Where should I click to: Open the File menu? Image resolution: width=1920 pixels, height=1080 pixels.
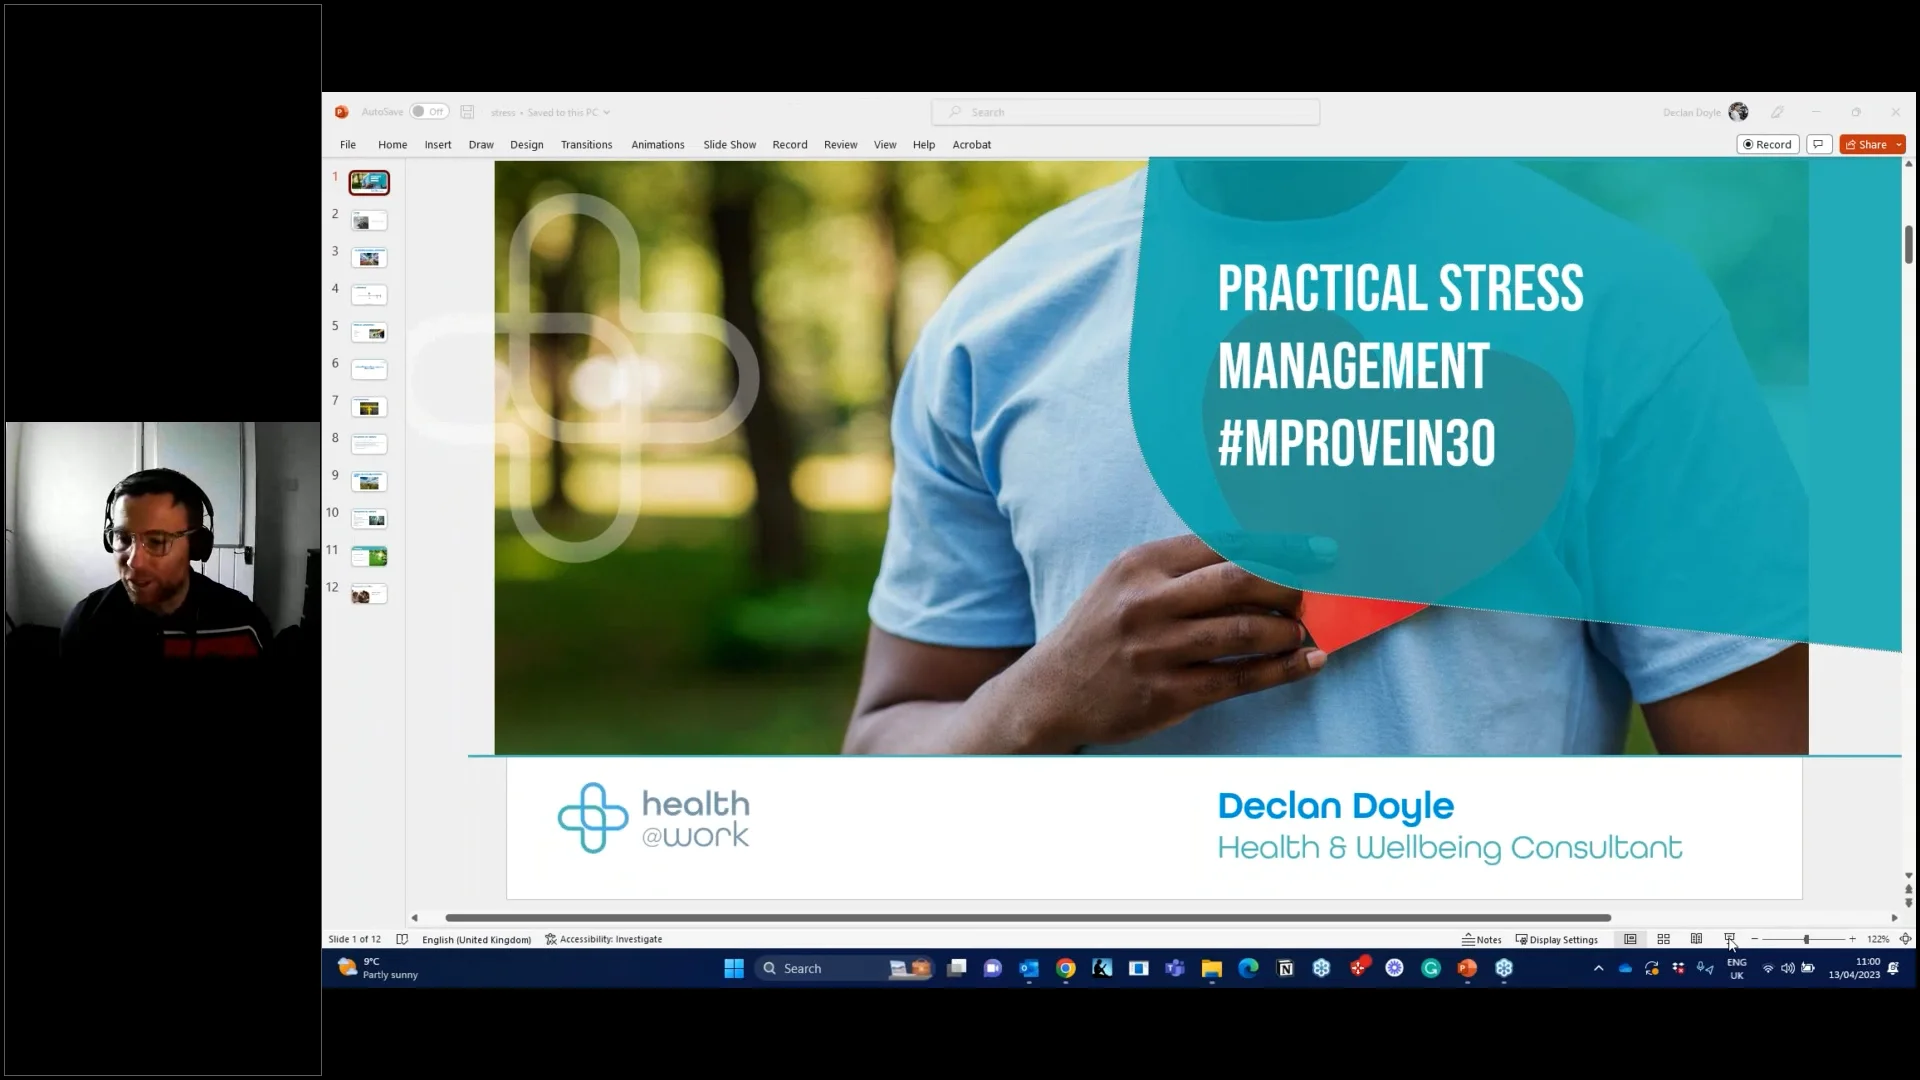[348, 144]
